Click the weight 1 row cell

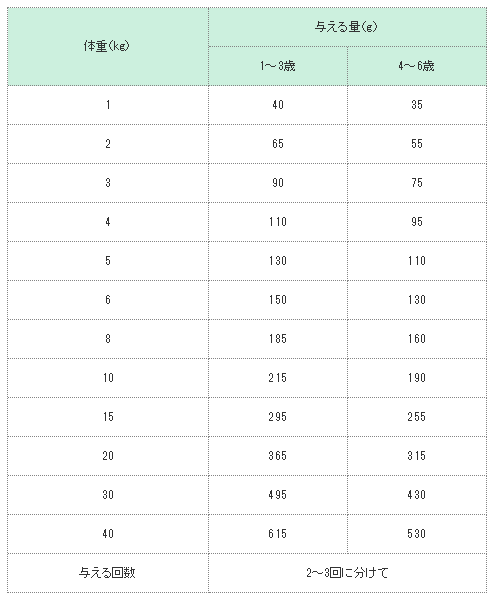point(108,105)
